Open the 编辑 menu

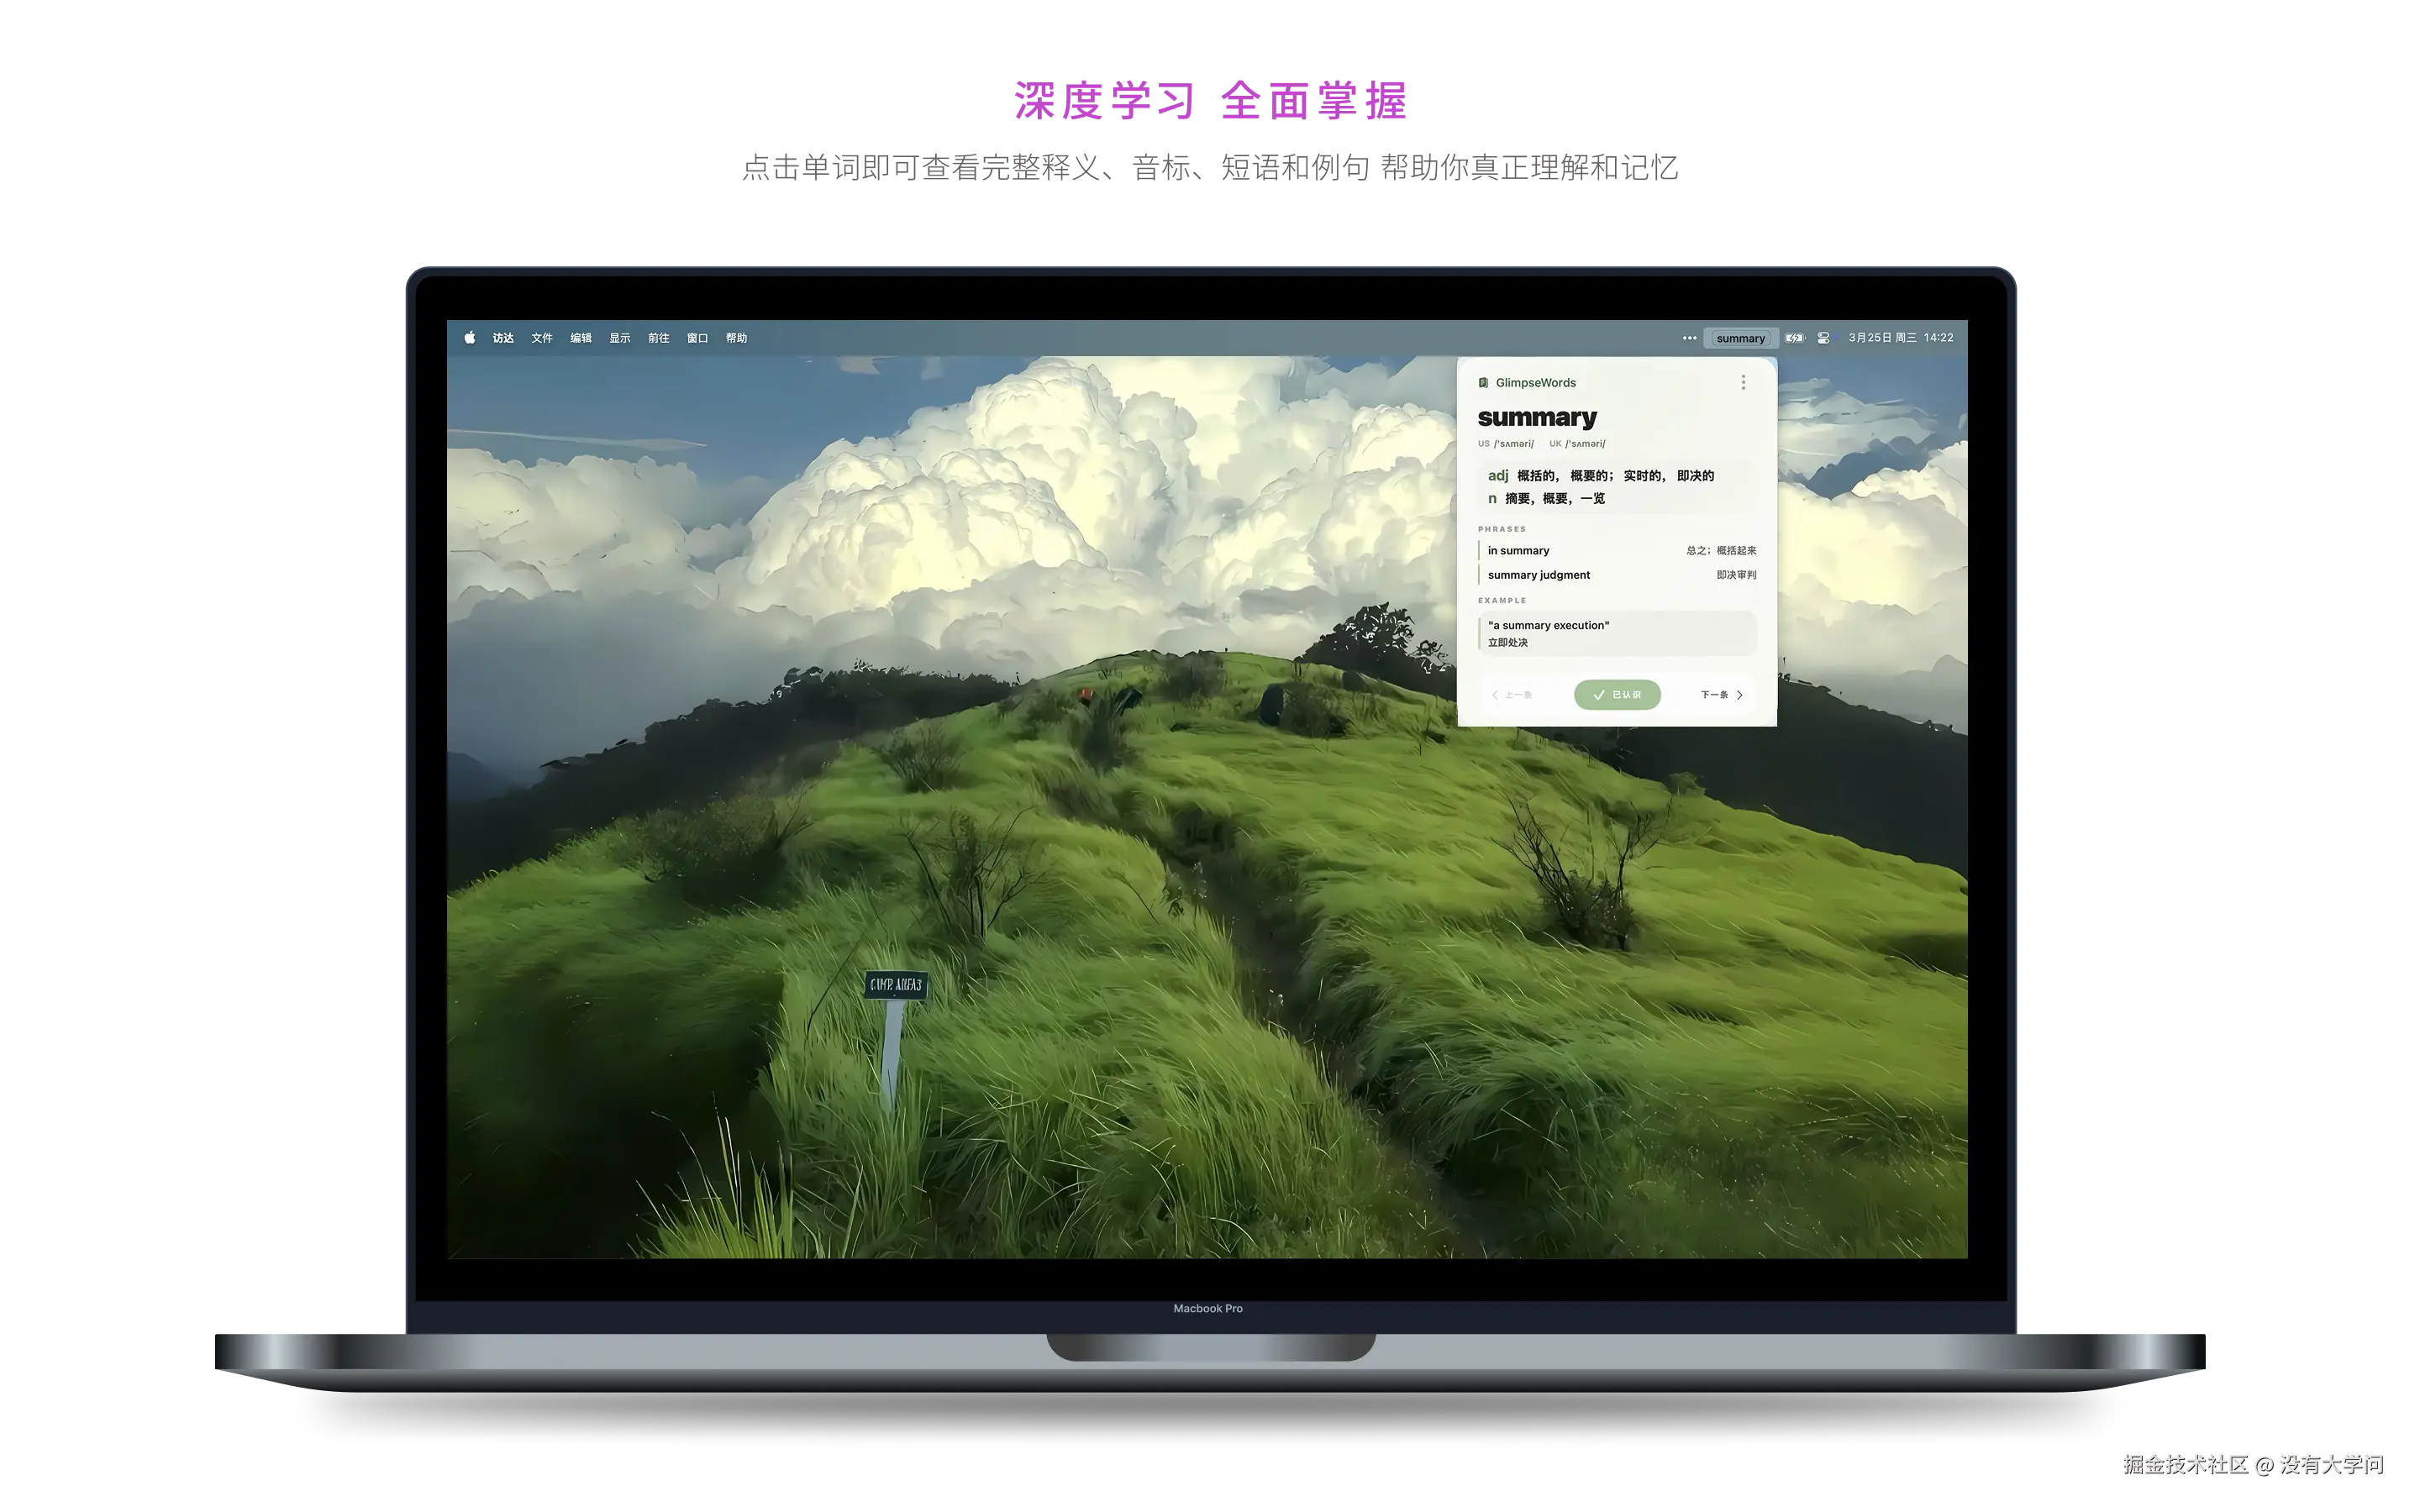coord(581,338)
